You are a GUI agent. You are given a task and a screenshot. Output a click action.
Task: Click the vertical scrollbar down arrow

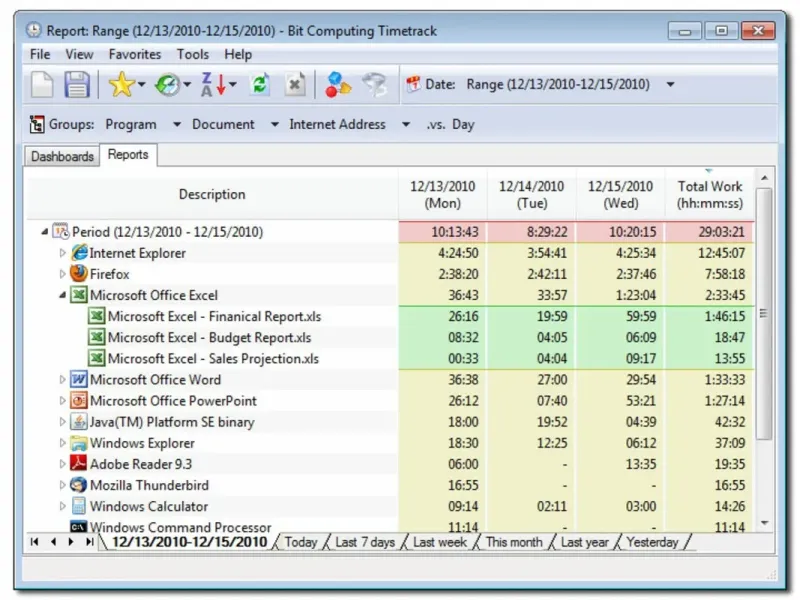pyautogui.click(x=765, y=523)
